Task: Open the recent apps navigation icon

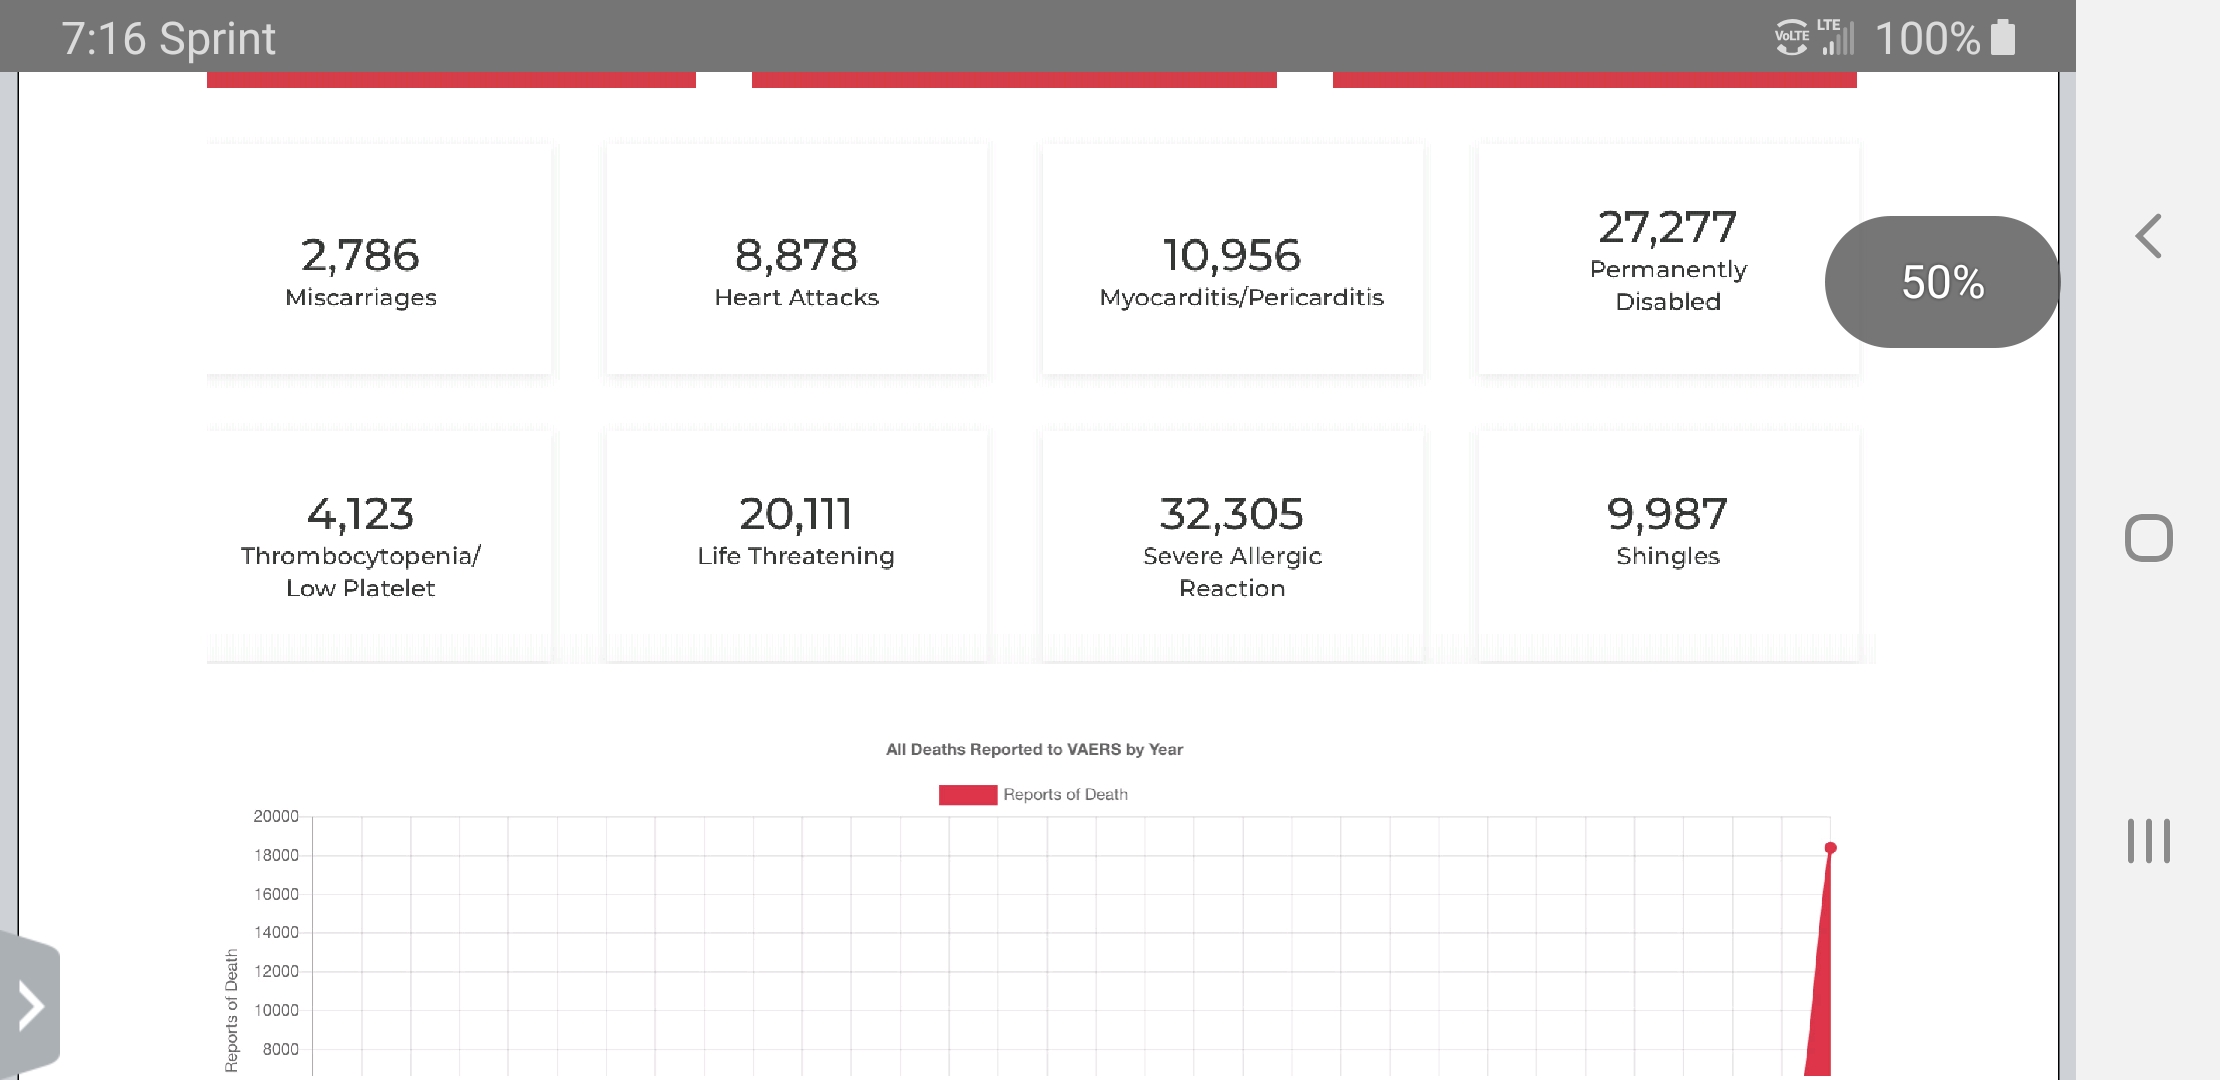Action: (x=2149, y=841)
